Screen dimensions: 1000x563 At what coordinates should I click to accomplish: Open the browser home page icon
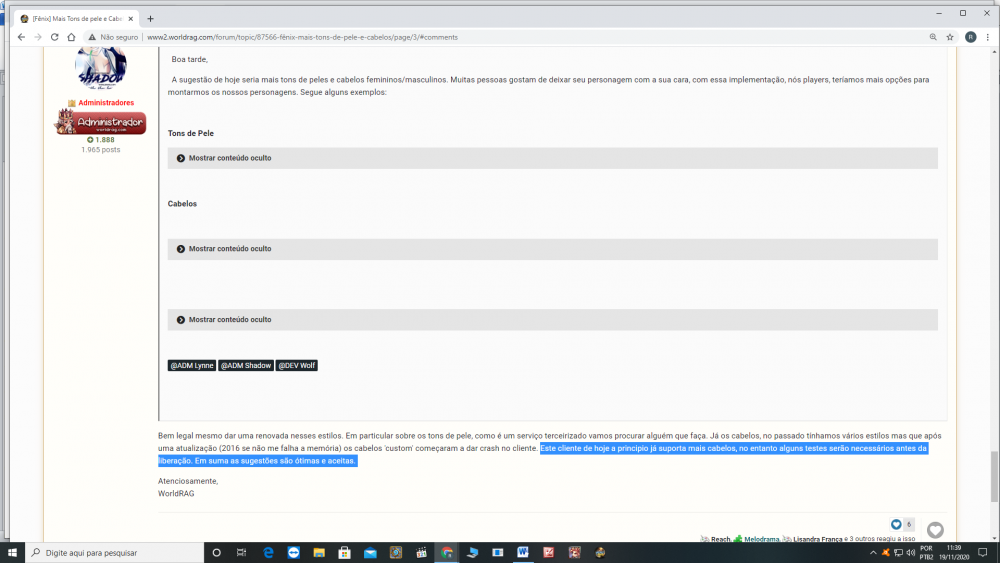[x=71, y=37]
